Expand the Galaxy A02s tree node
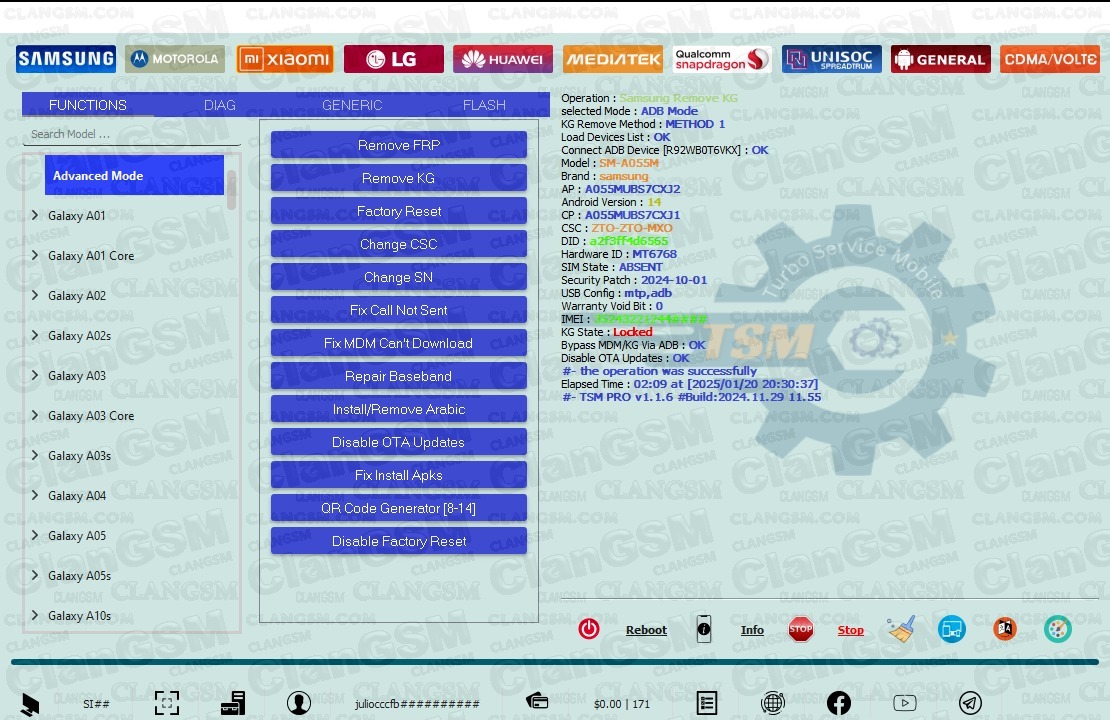Viewport: 1110px width, 720px height. [x=35, y=336]
